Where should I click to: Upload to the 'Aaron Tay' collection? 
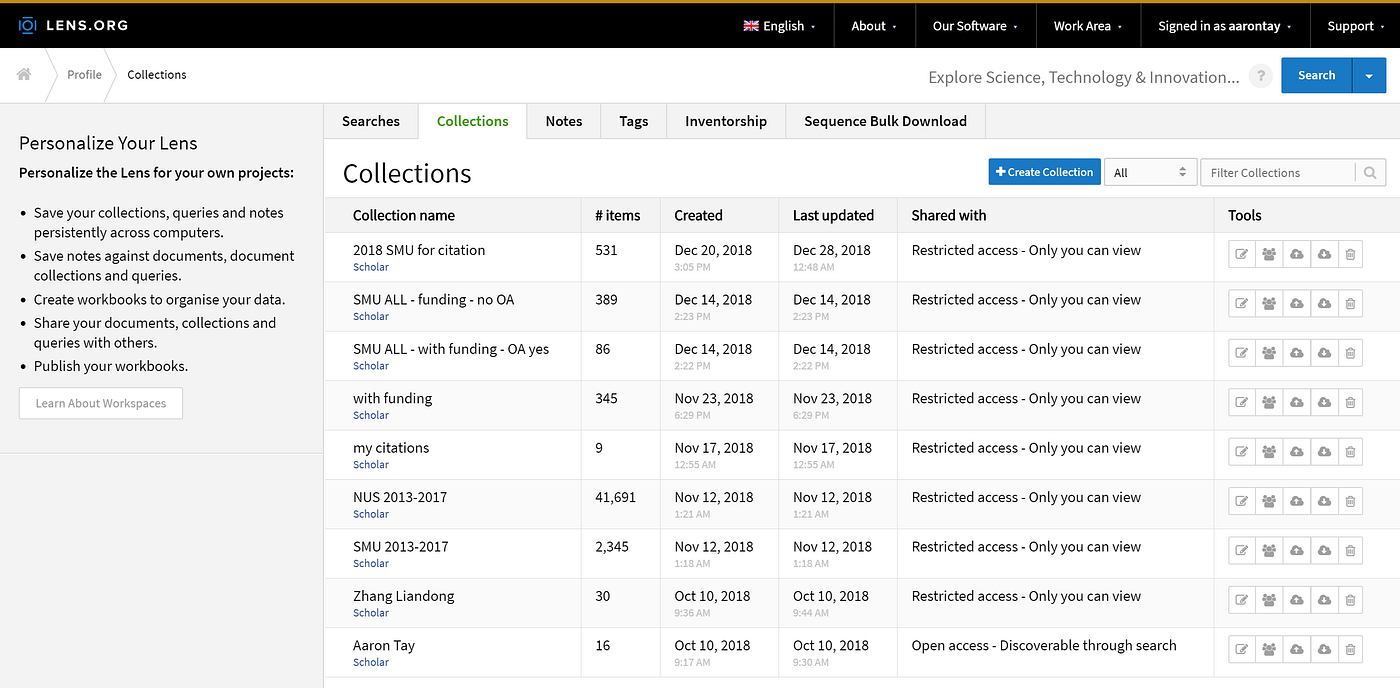point(1296,650)
